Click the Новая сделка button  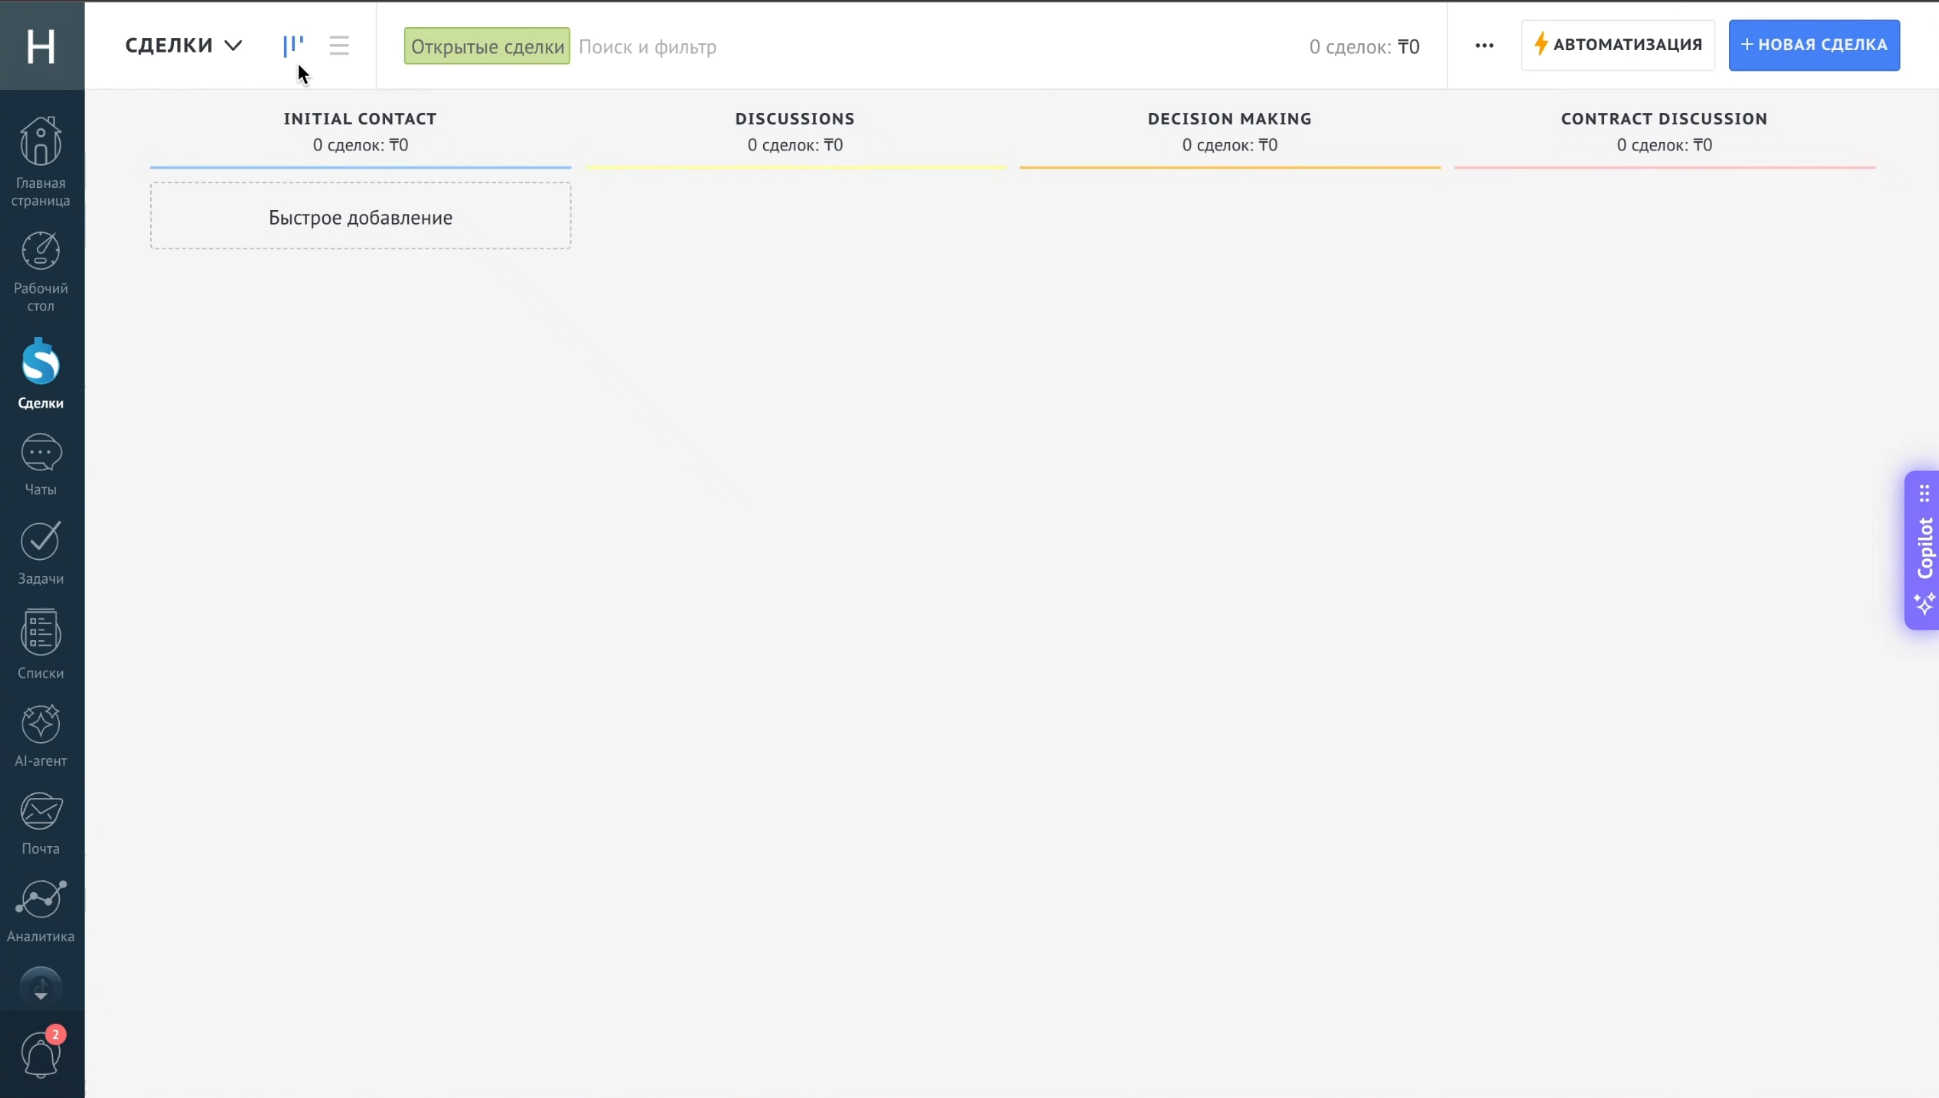click(1813, 45)
